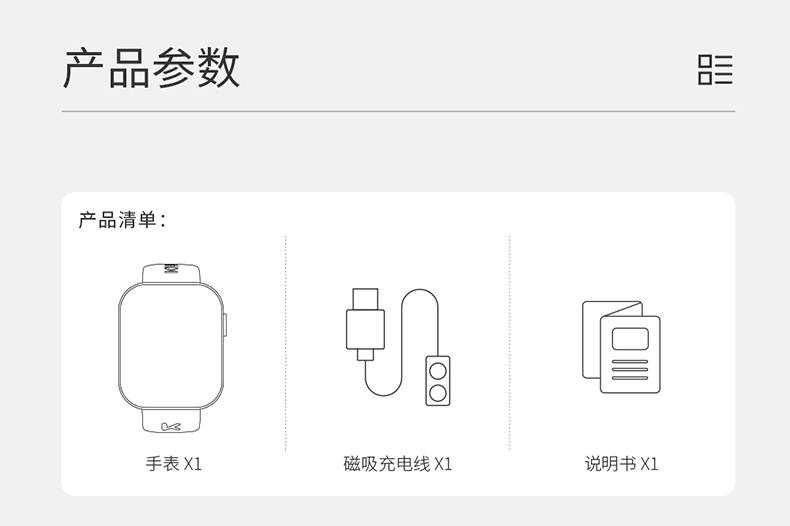Click the magnetic charging cable illustration
The width and height of the screenshot is (790, 526).
tap(398, 347)
